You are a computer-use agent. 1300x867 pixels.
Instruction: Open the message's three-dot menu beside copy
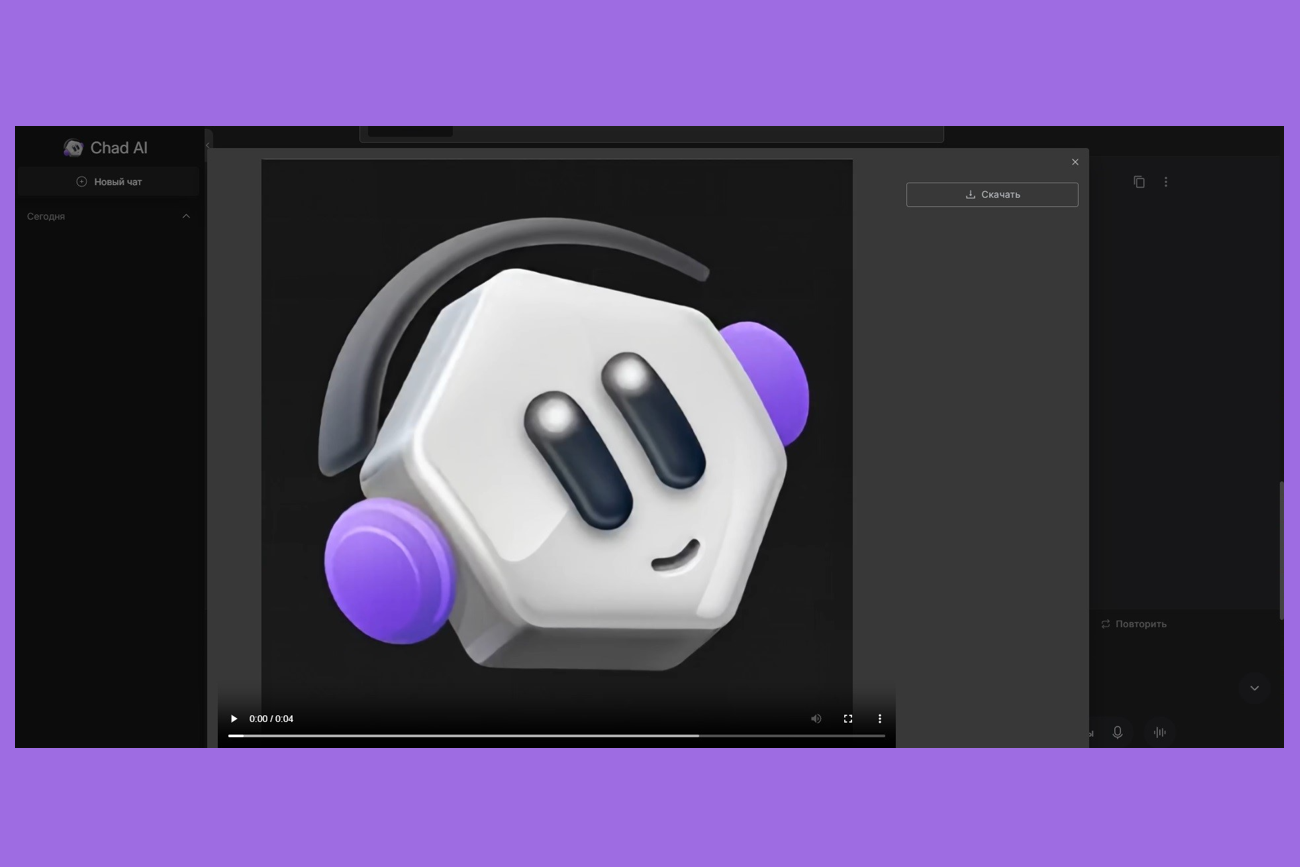pos(1166,182)
